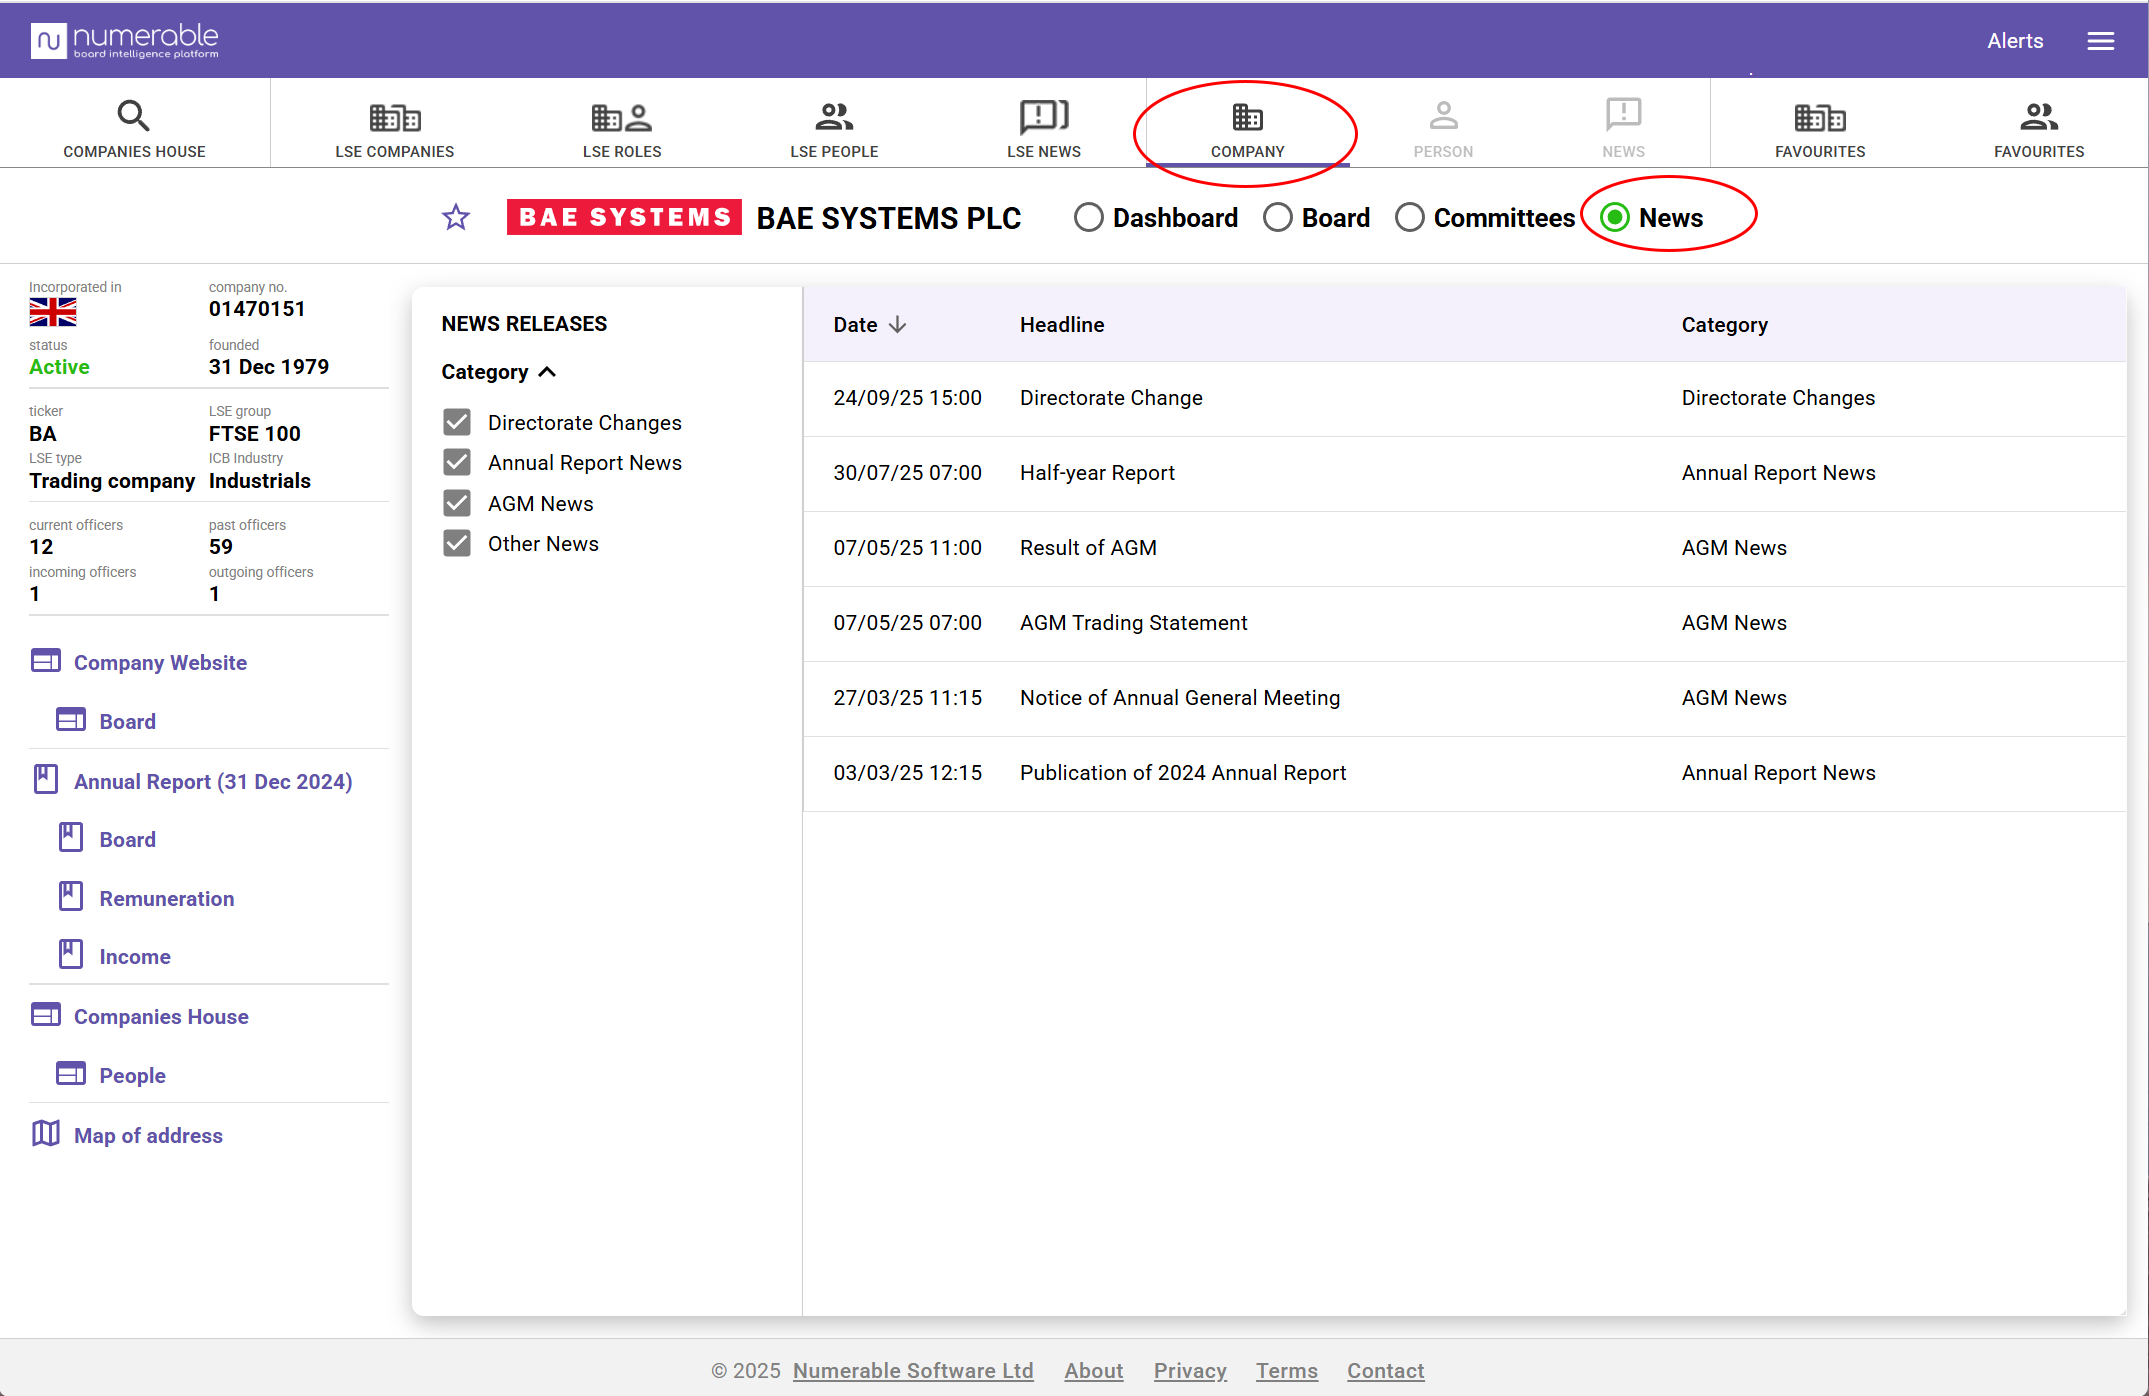Open the LSE People tab
This screenshot has height=1396, width=2149.
click(833, 129)
